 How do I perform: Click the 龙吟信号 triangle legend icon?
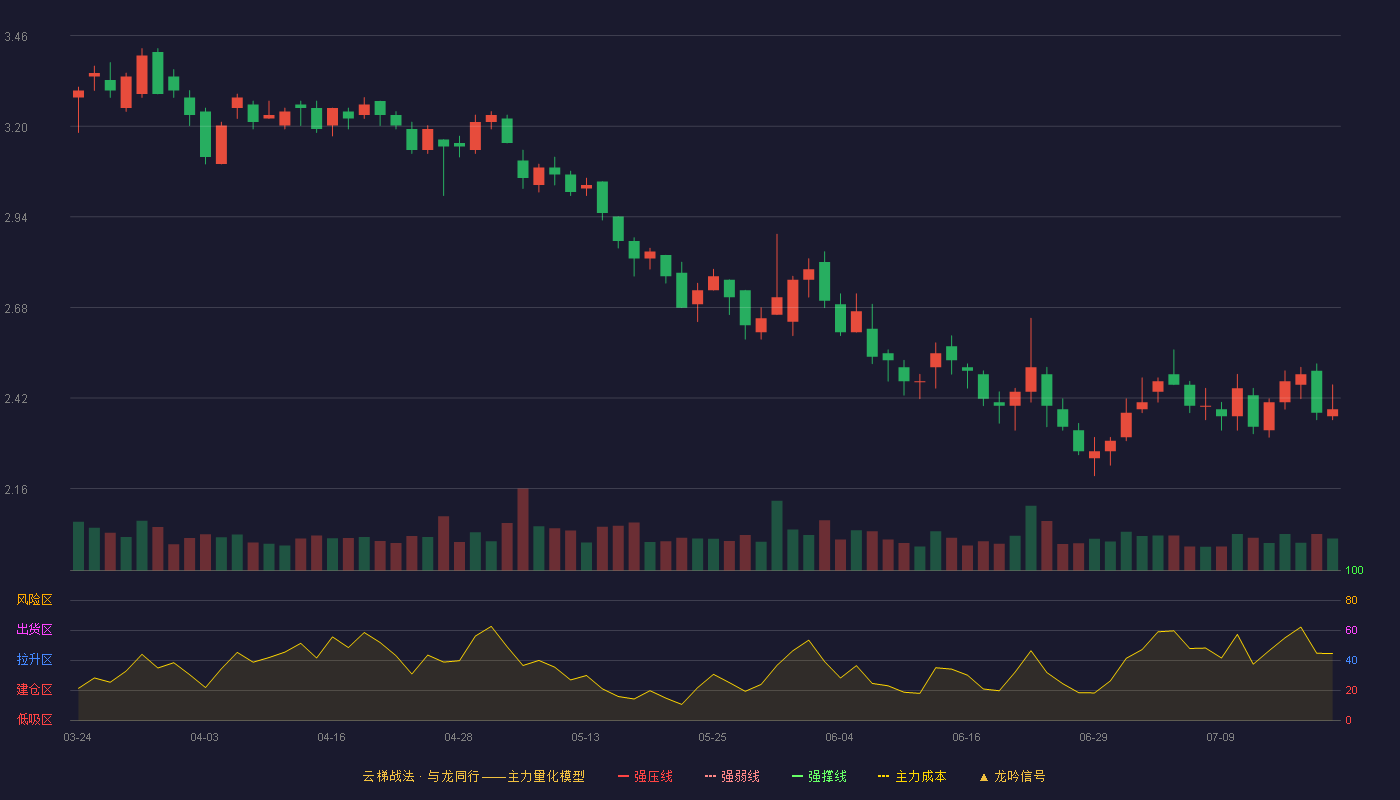point(983,777)
